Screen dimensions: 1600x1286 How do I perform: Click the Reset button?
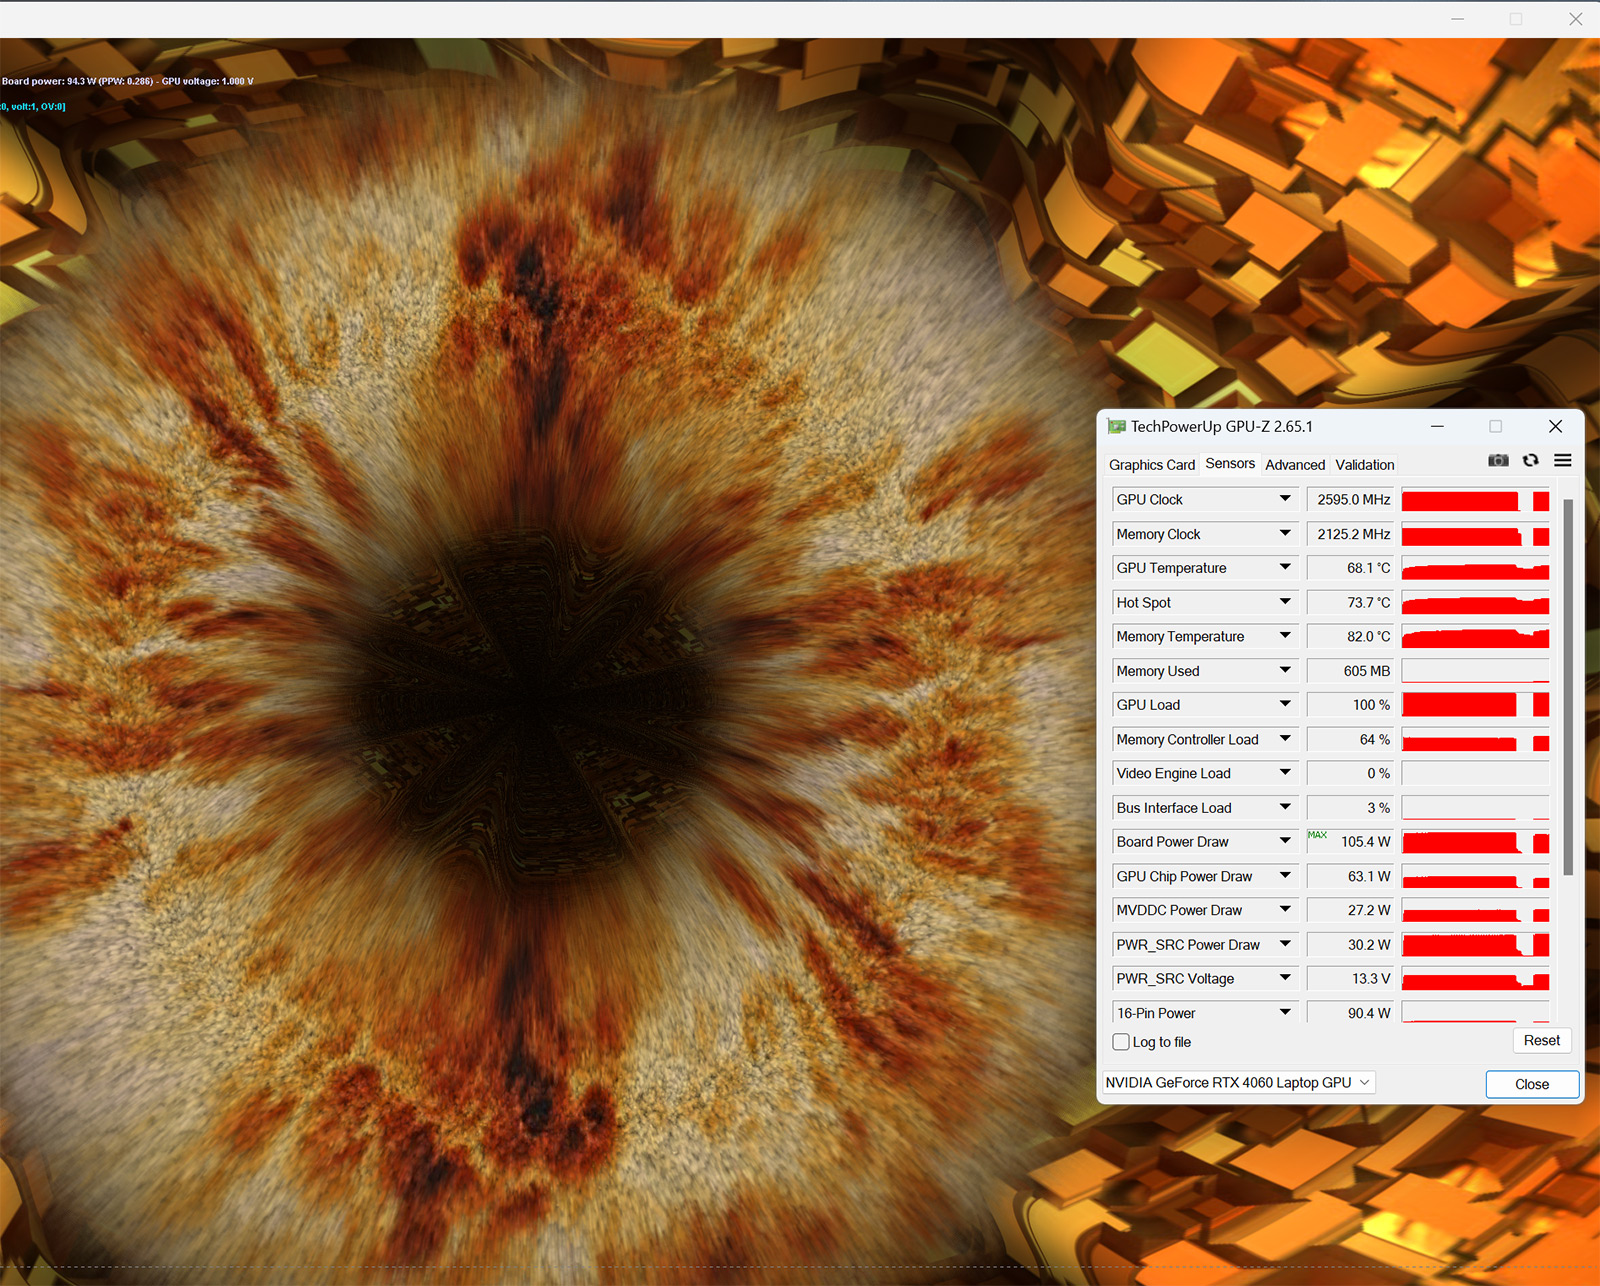pyautogui.click(x=1542, y=1041)
